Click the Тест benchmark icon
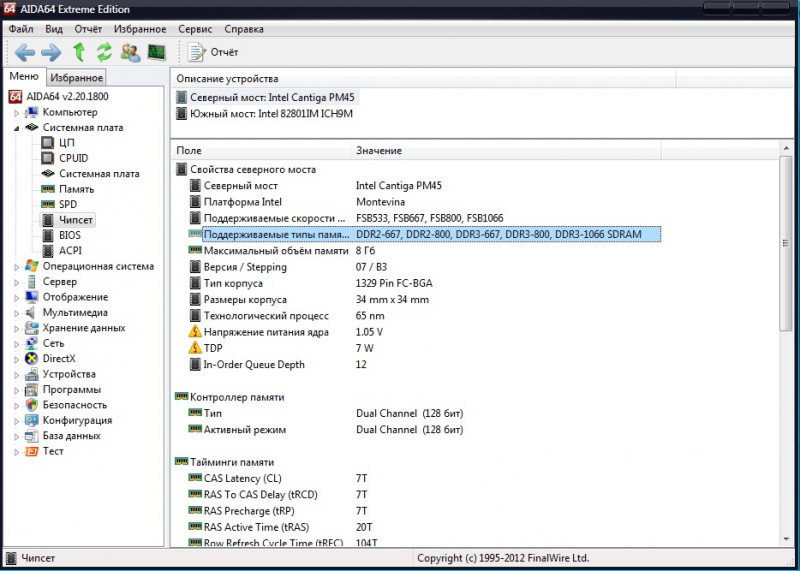 (32, 452)
